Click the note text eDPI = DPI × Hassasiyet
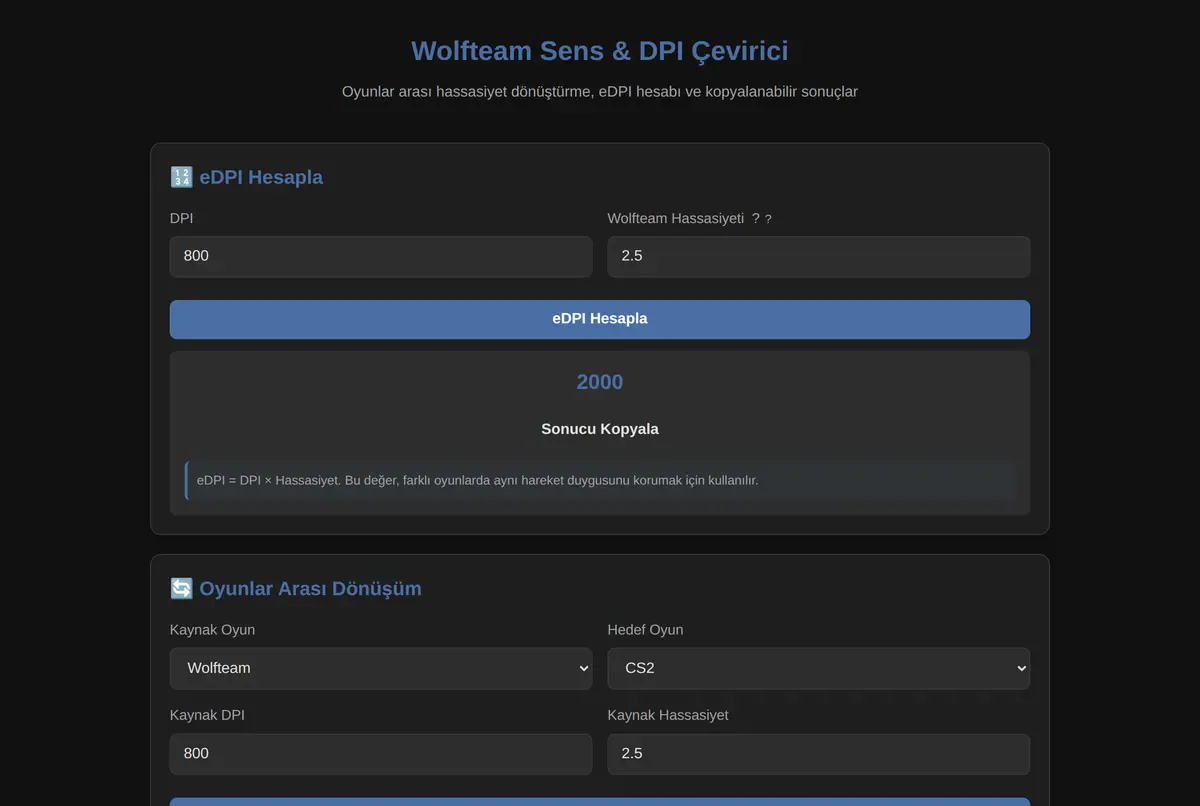1200x806 pixels. coord(478,480)
